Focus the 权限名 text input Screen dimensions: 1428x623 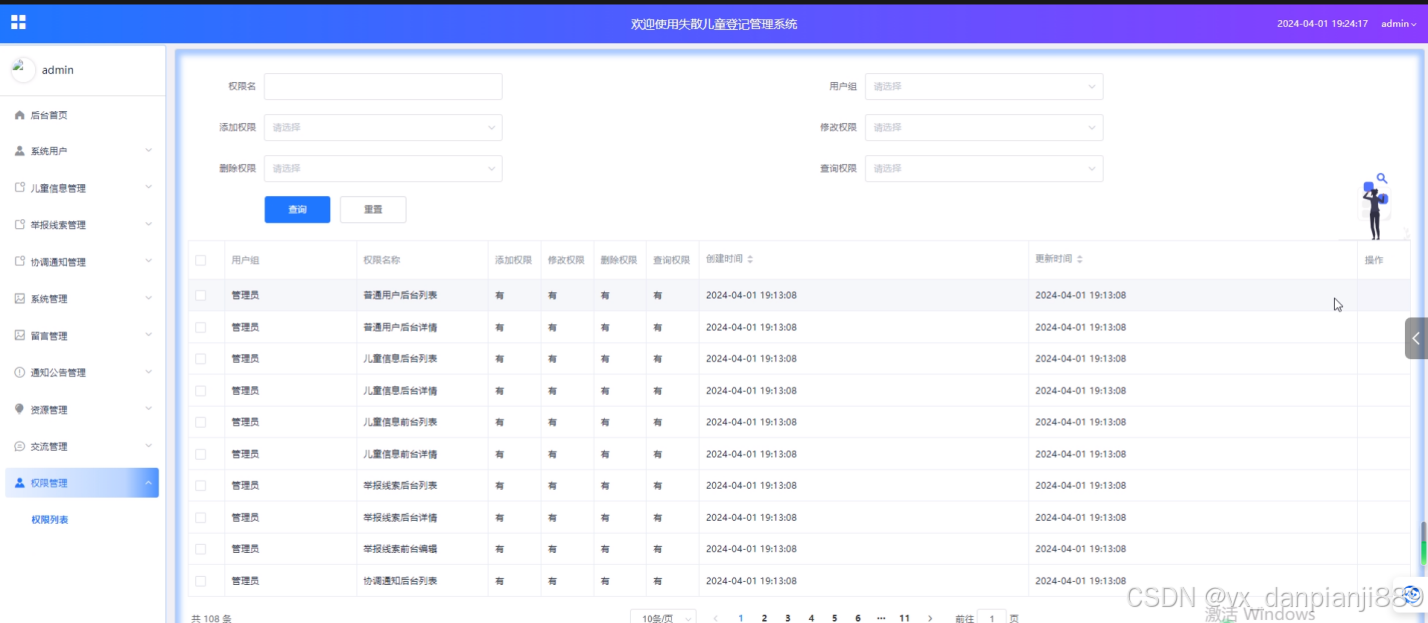pos(383,86)
